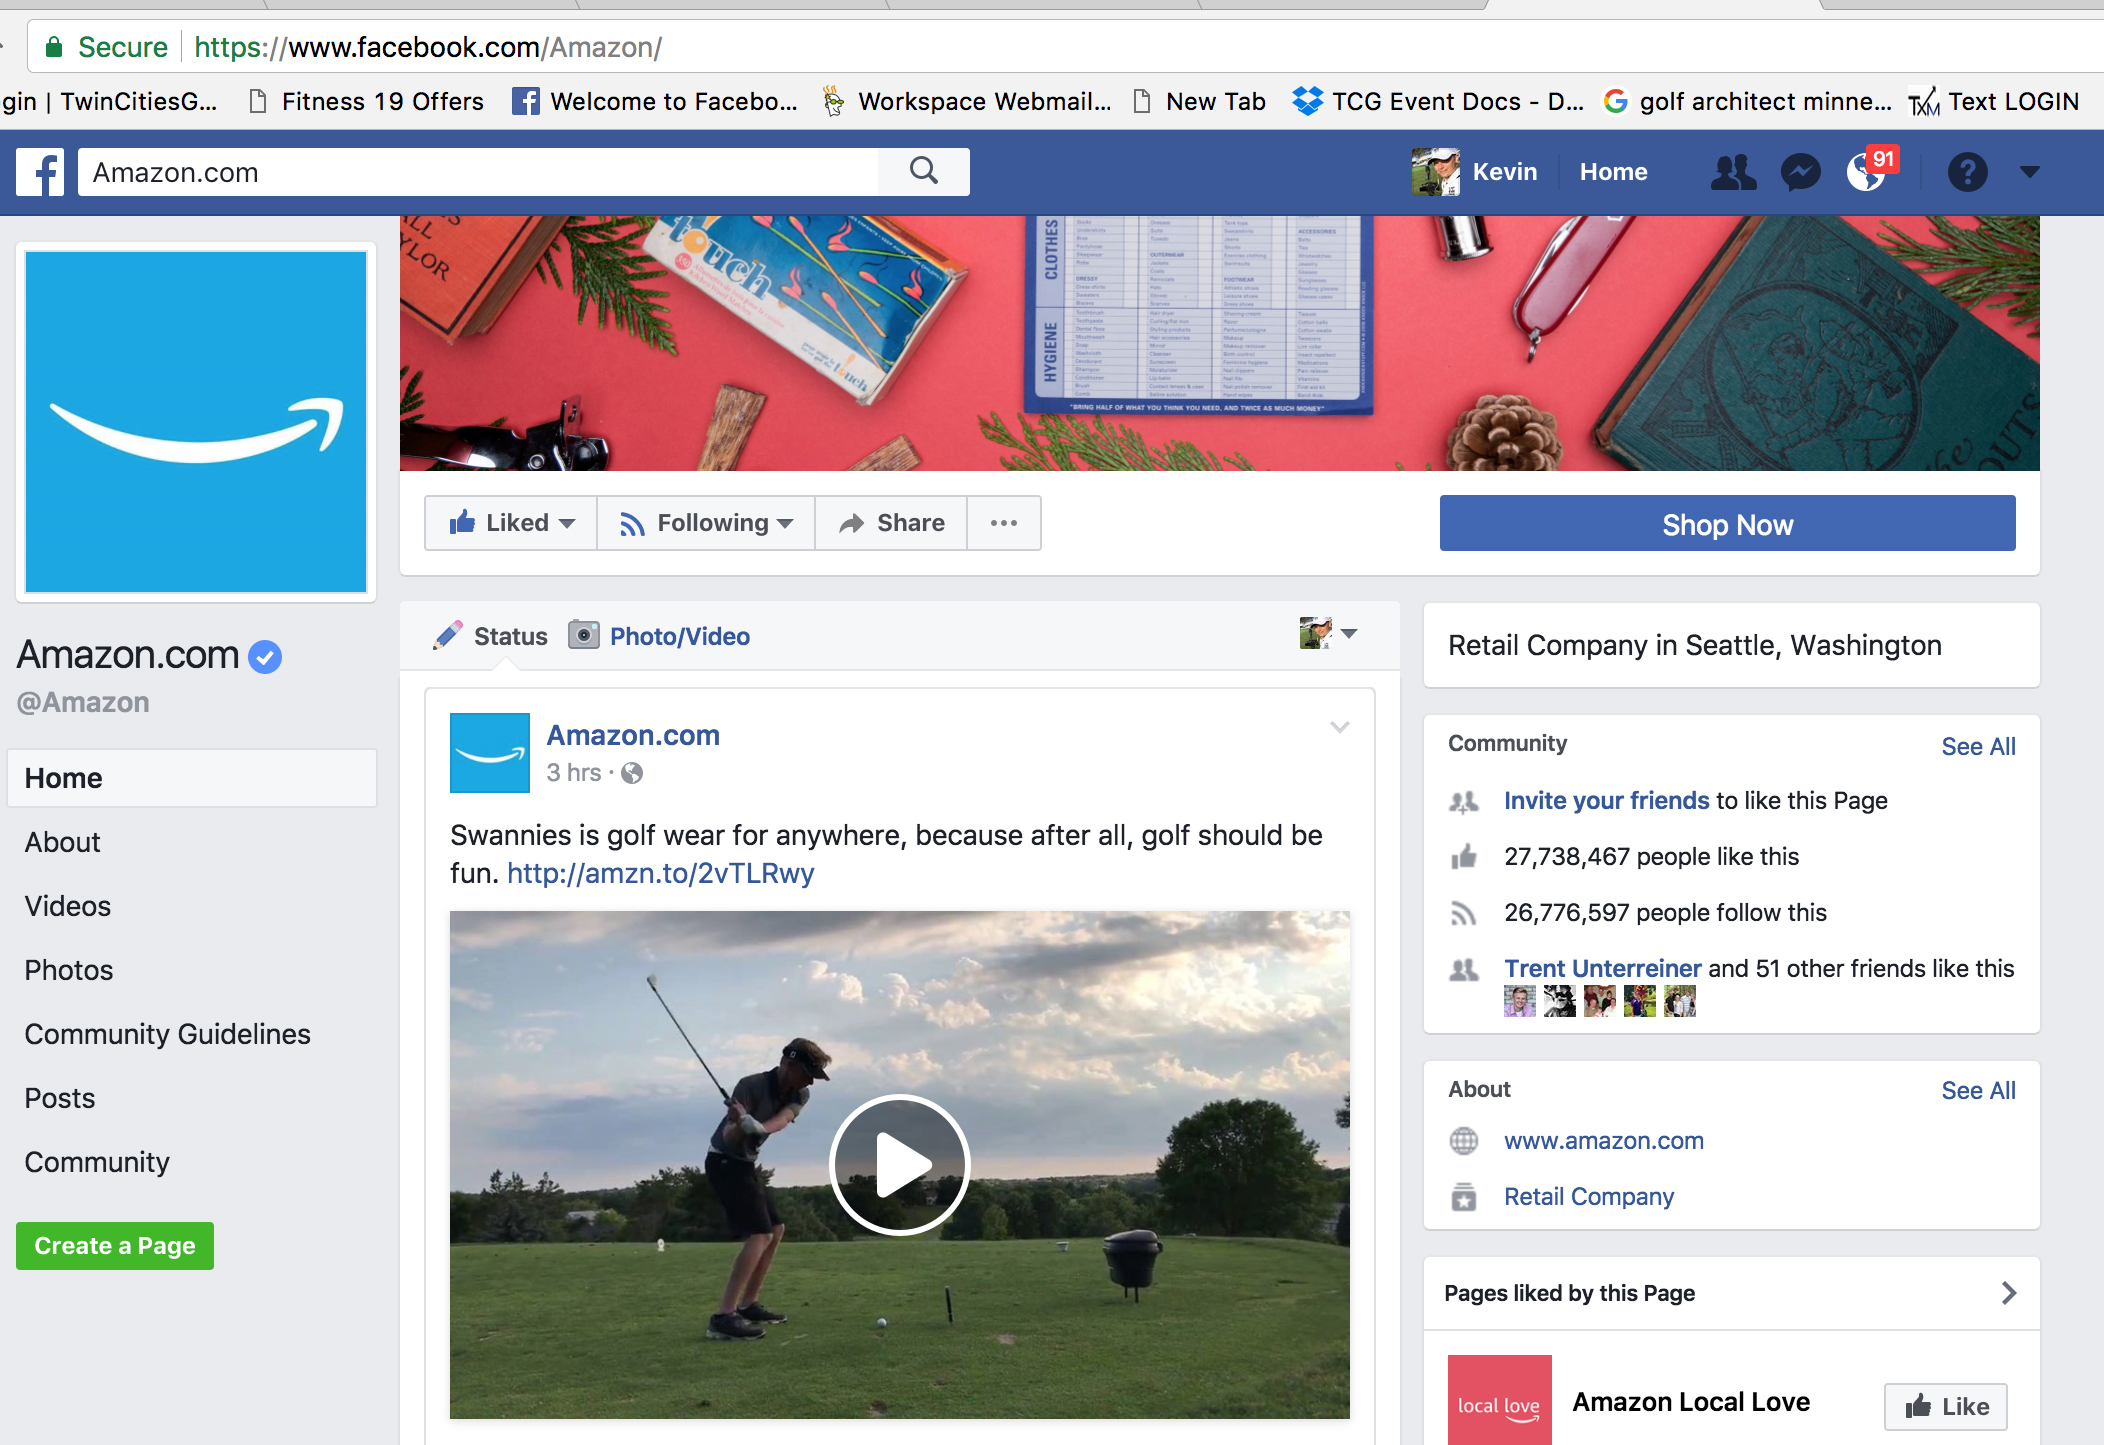Play the golf video
Viewport: 2104px width, 1445px height.
click(900, 1165)
